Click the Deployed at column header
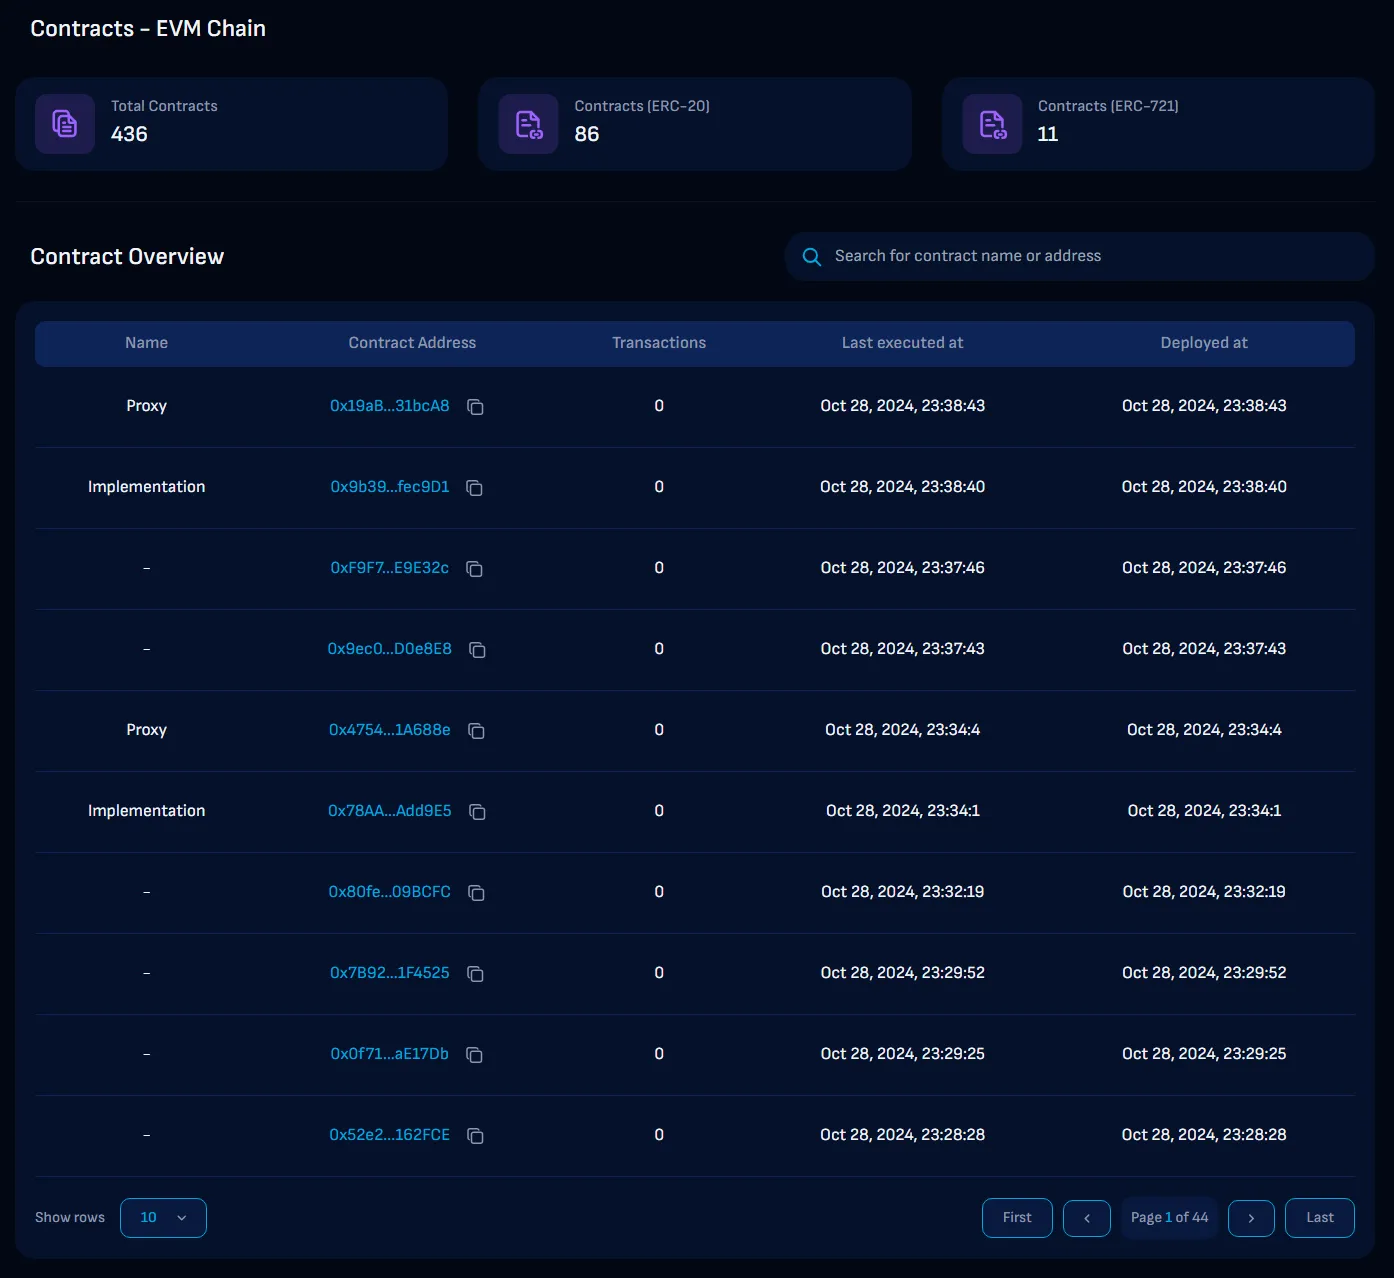 [1204, 343]
